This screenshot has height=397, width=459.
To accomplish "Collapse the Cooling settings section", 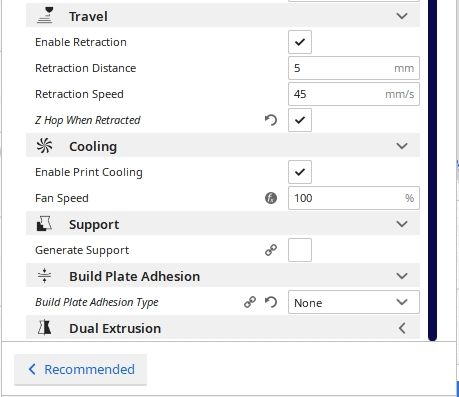I will coord(402,146).
